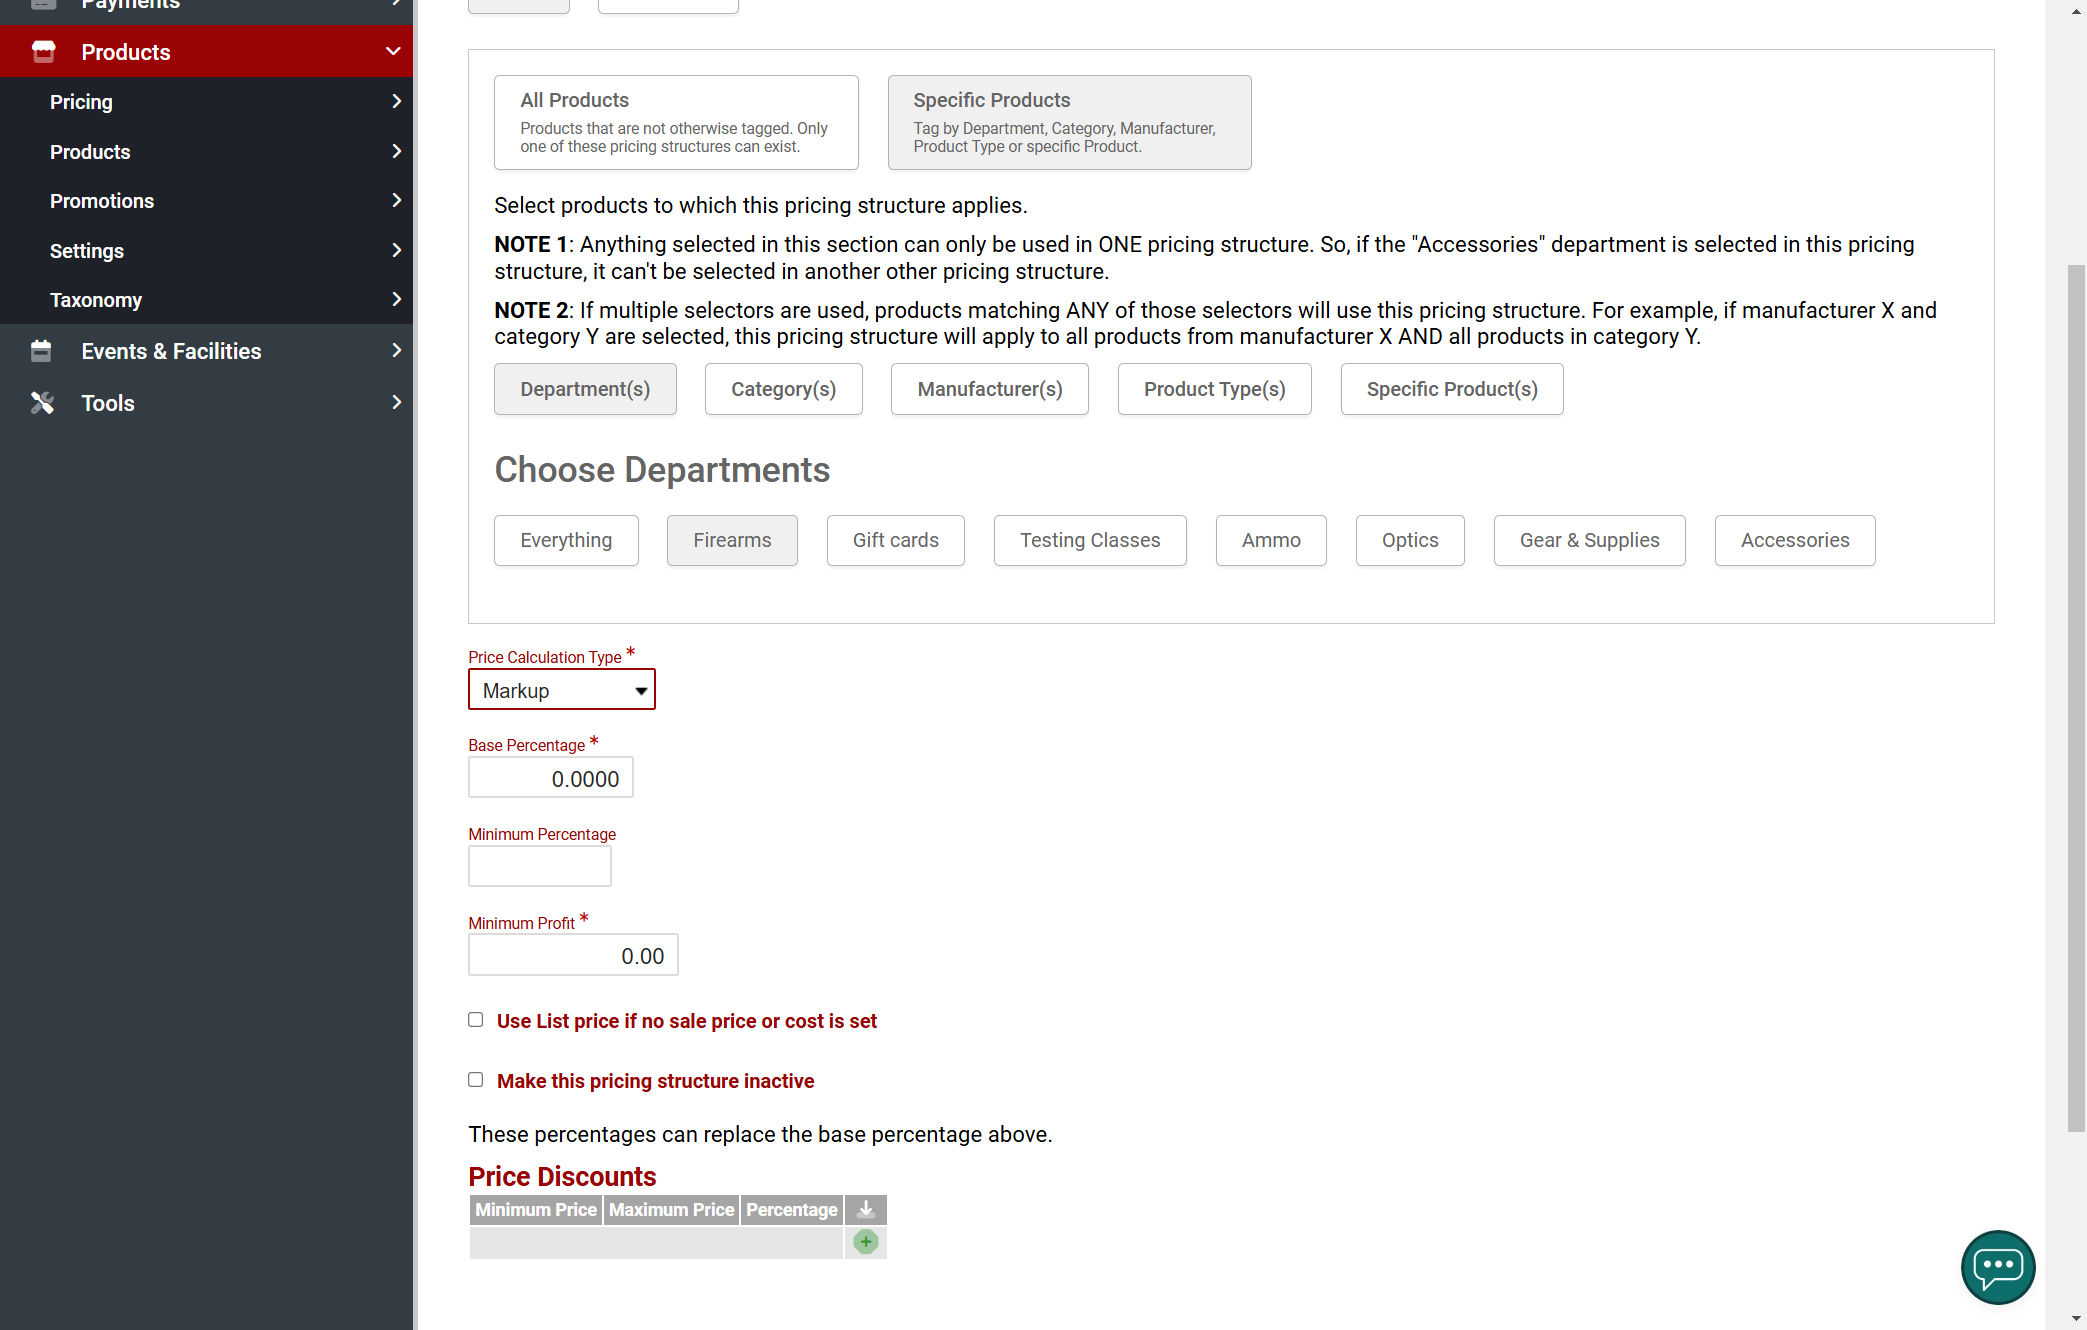Choose the Firearms department
The image size is (2087, 1330).
732,540
